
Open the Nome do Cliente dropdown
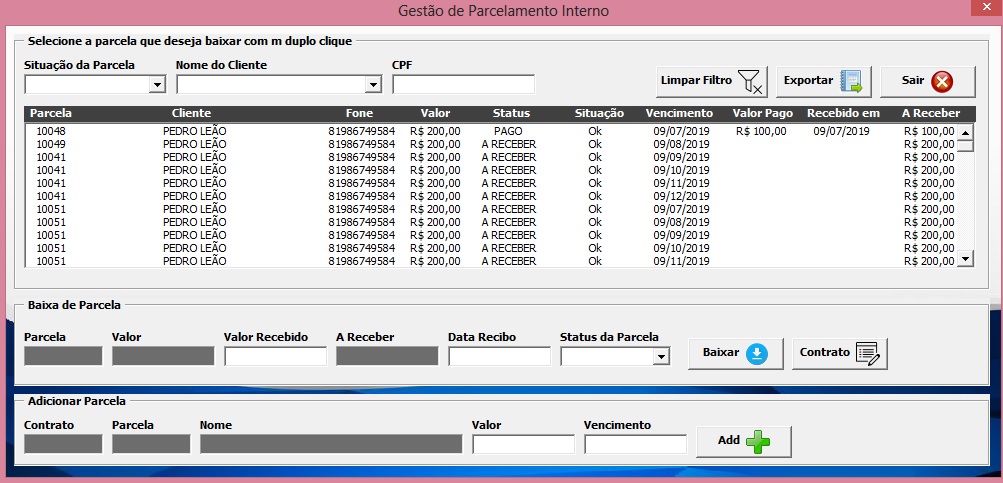point(373,84)
